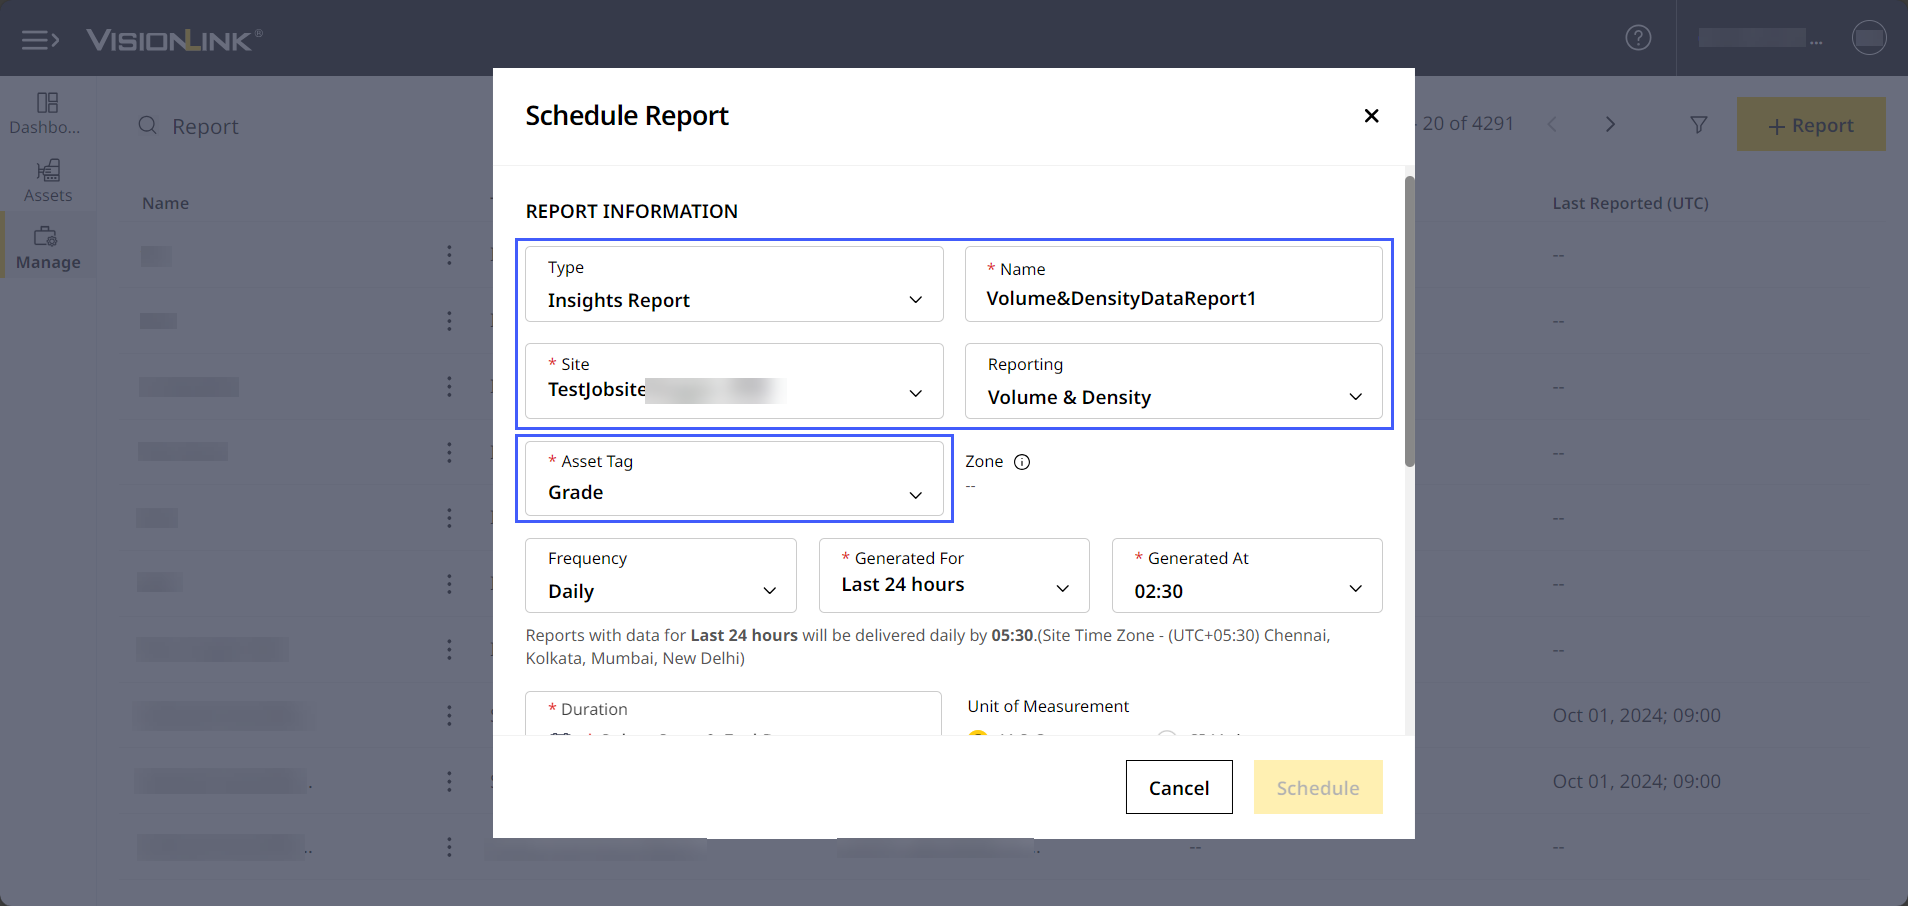Image resolution: width=1908 pixels, height=906 pixels.
Task: Select the Manage sidebar item
Action: (47, 248)
